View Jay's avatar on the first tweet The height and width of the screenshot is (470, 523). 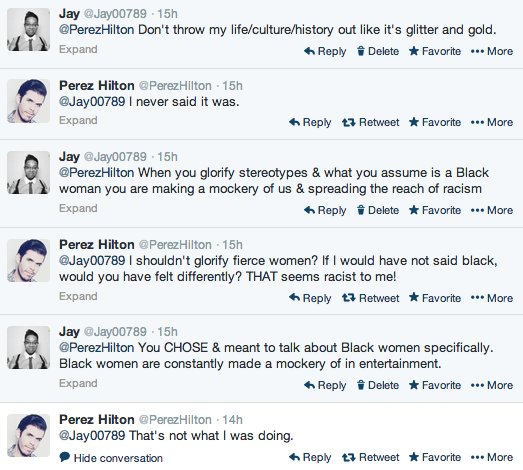(x=28, y=30)
